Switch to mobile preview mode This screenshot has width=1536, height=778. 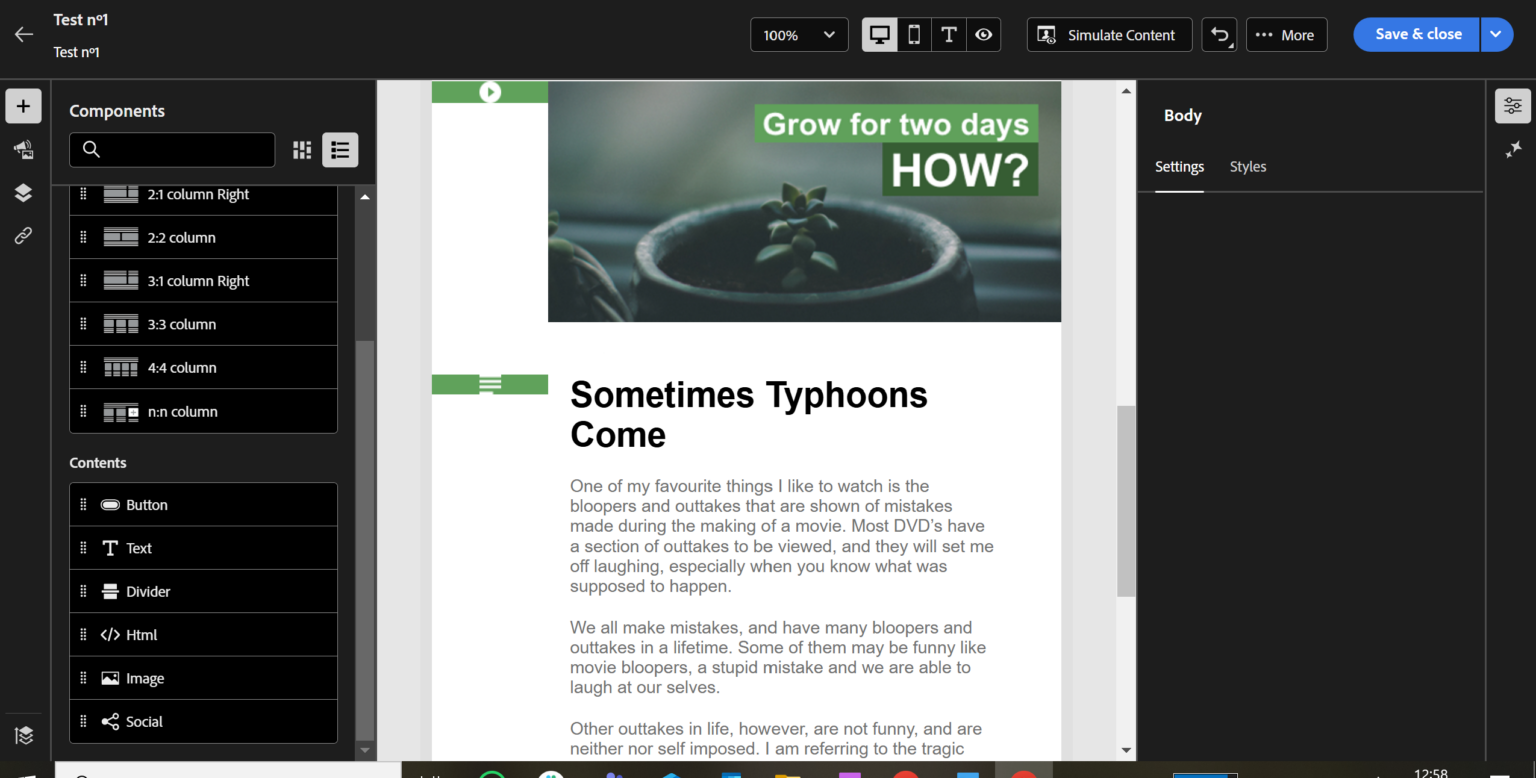click(x=914, y=35)
